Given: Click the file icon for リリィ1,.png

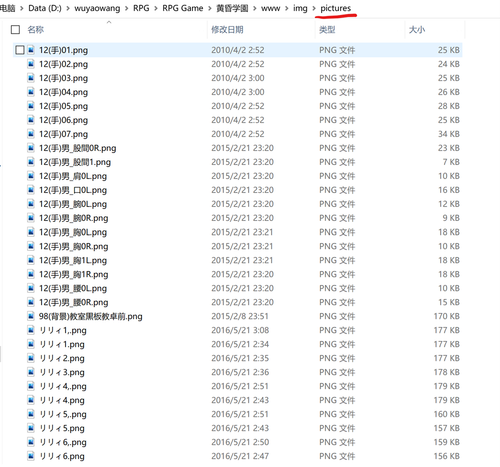Looking at the screenshot, I should (31, 330).
